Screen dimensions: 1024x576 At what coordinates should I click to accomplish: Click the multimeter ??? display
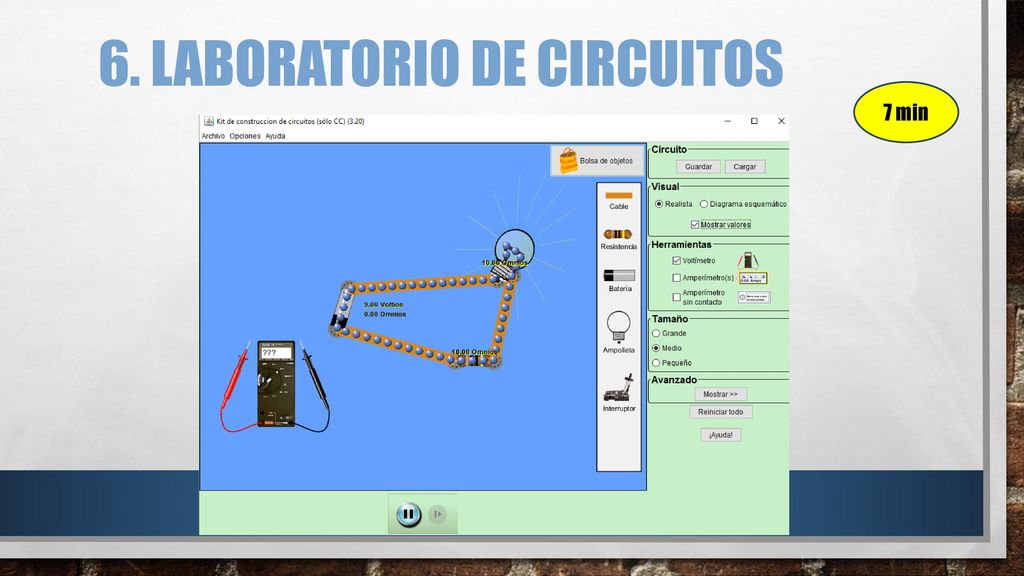(276, 353)
